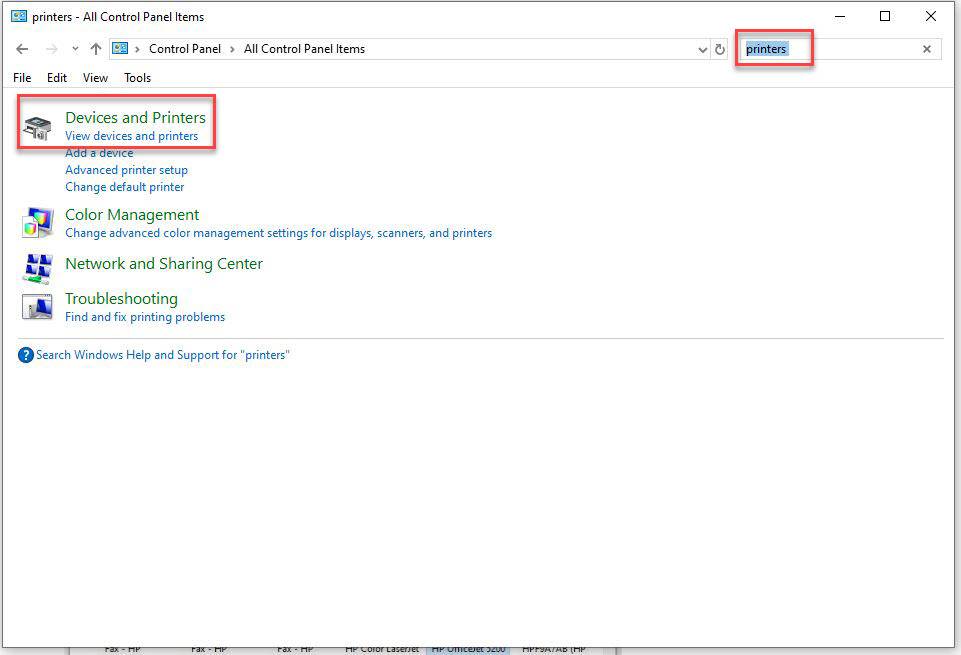Expand the recent locations dropdown arrow
This screenshot has width=961, height=655.
pos(75,49)
